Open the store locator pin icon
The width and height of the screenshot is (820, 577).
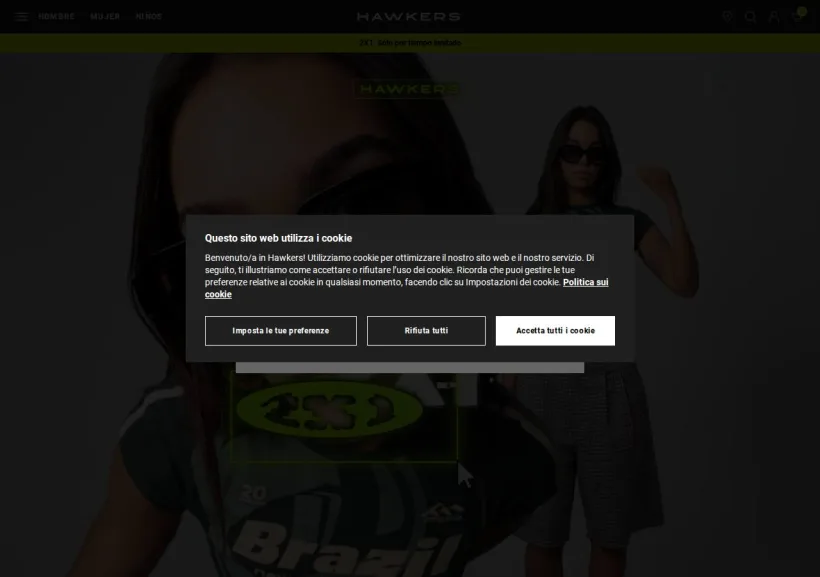point(727,17)
